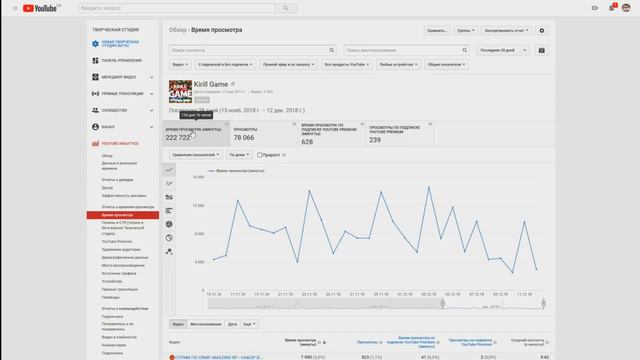Open the new Creator Studio beta gear
Viewport: 640px width, 360px height.
pos(95,44)
